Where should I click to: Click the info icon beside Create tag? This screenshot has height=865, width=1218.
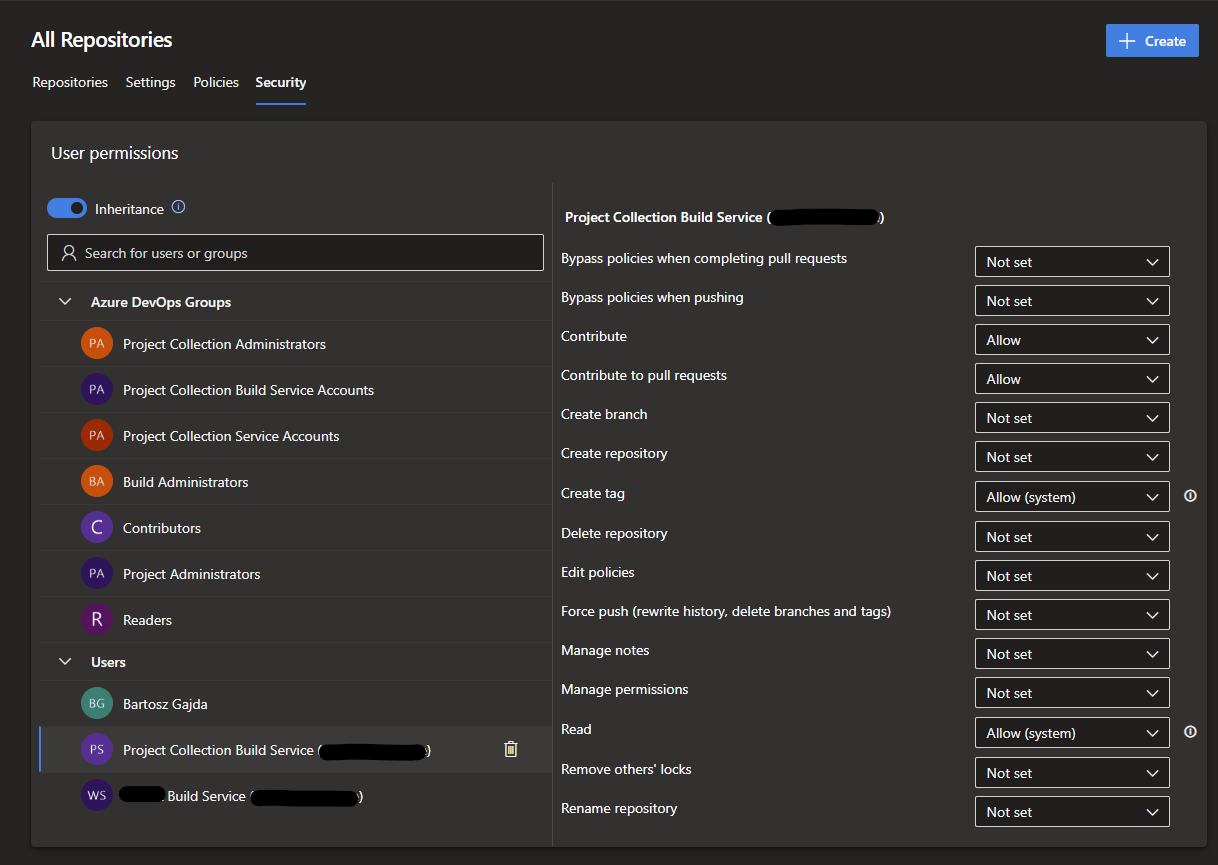click(1190, 496)
